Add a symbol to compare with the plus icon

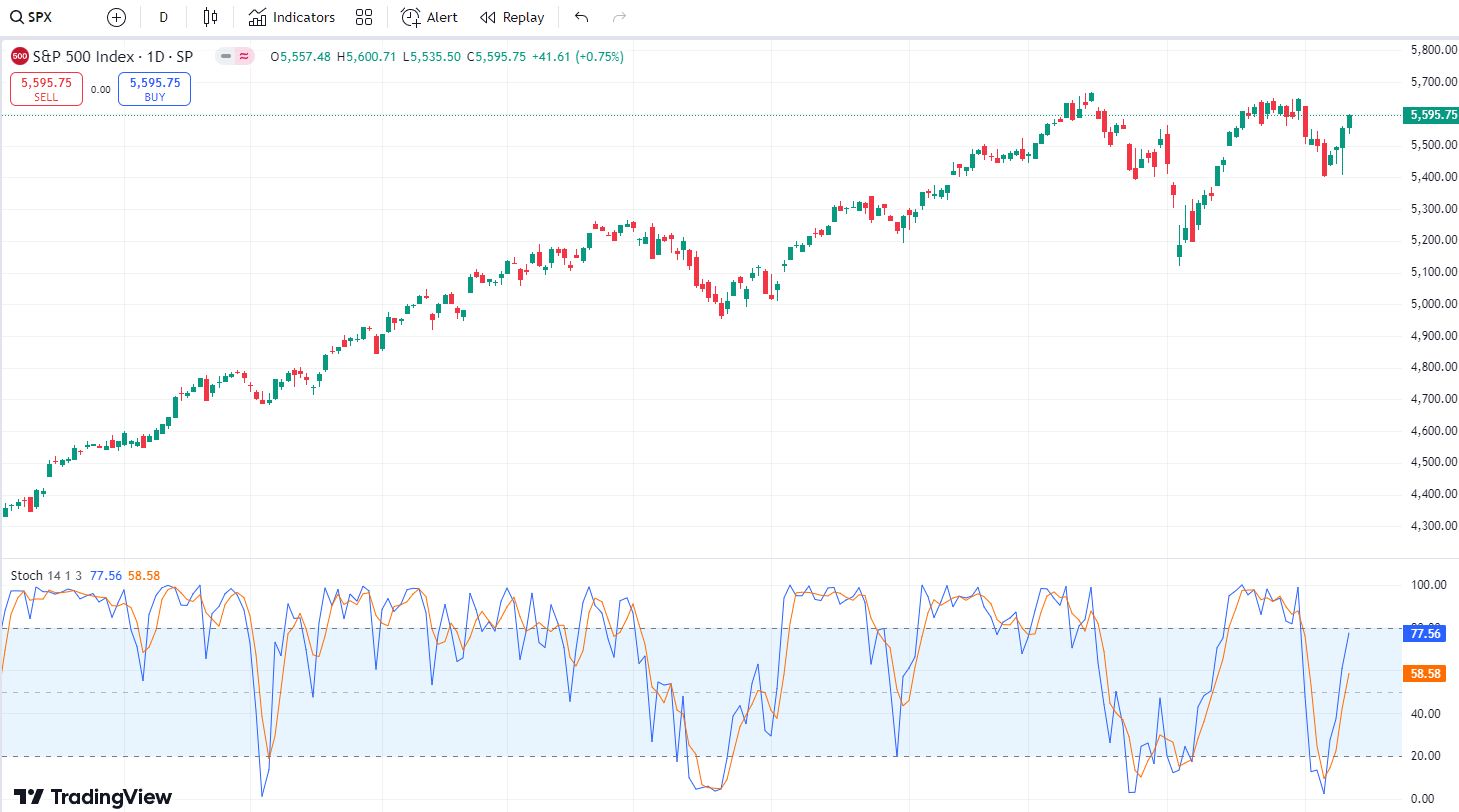[x=116, y=17]
